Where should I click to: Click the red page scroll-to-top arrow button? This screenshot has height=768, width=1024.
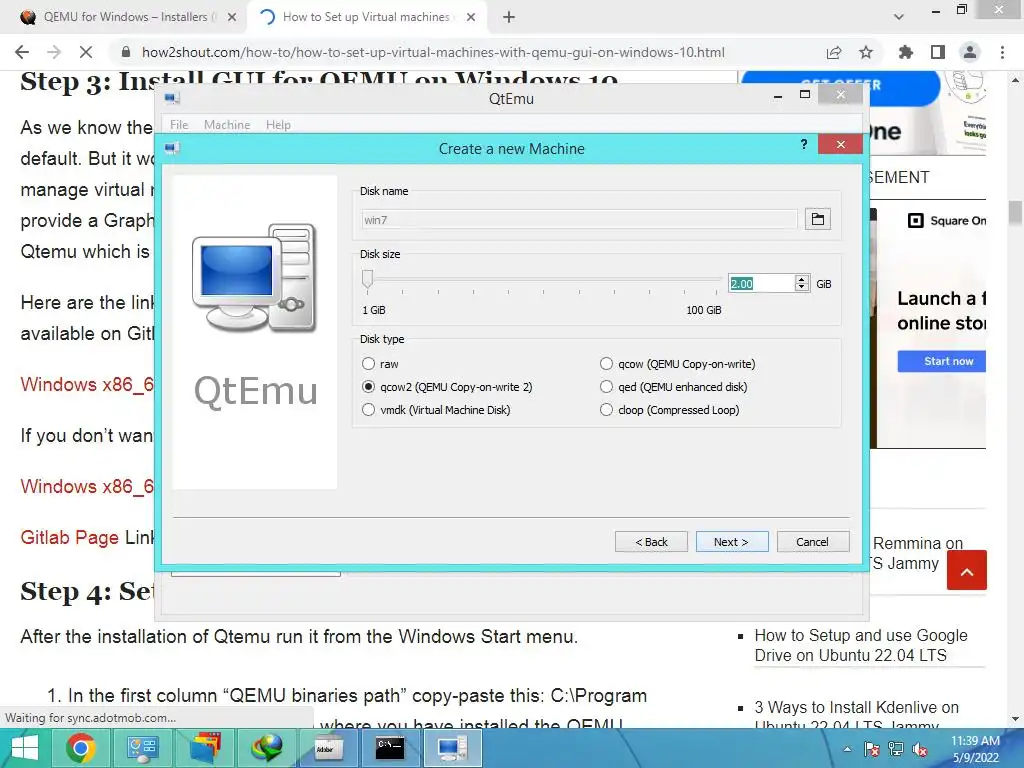[x=967, y=570]
